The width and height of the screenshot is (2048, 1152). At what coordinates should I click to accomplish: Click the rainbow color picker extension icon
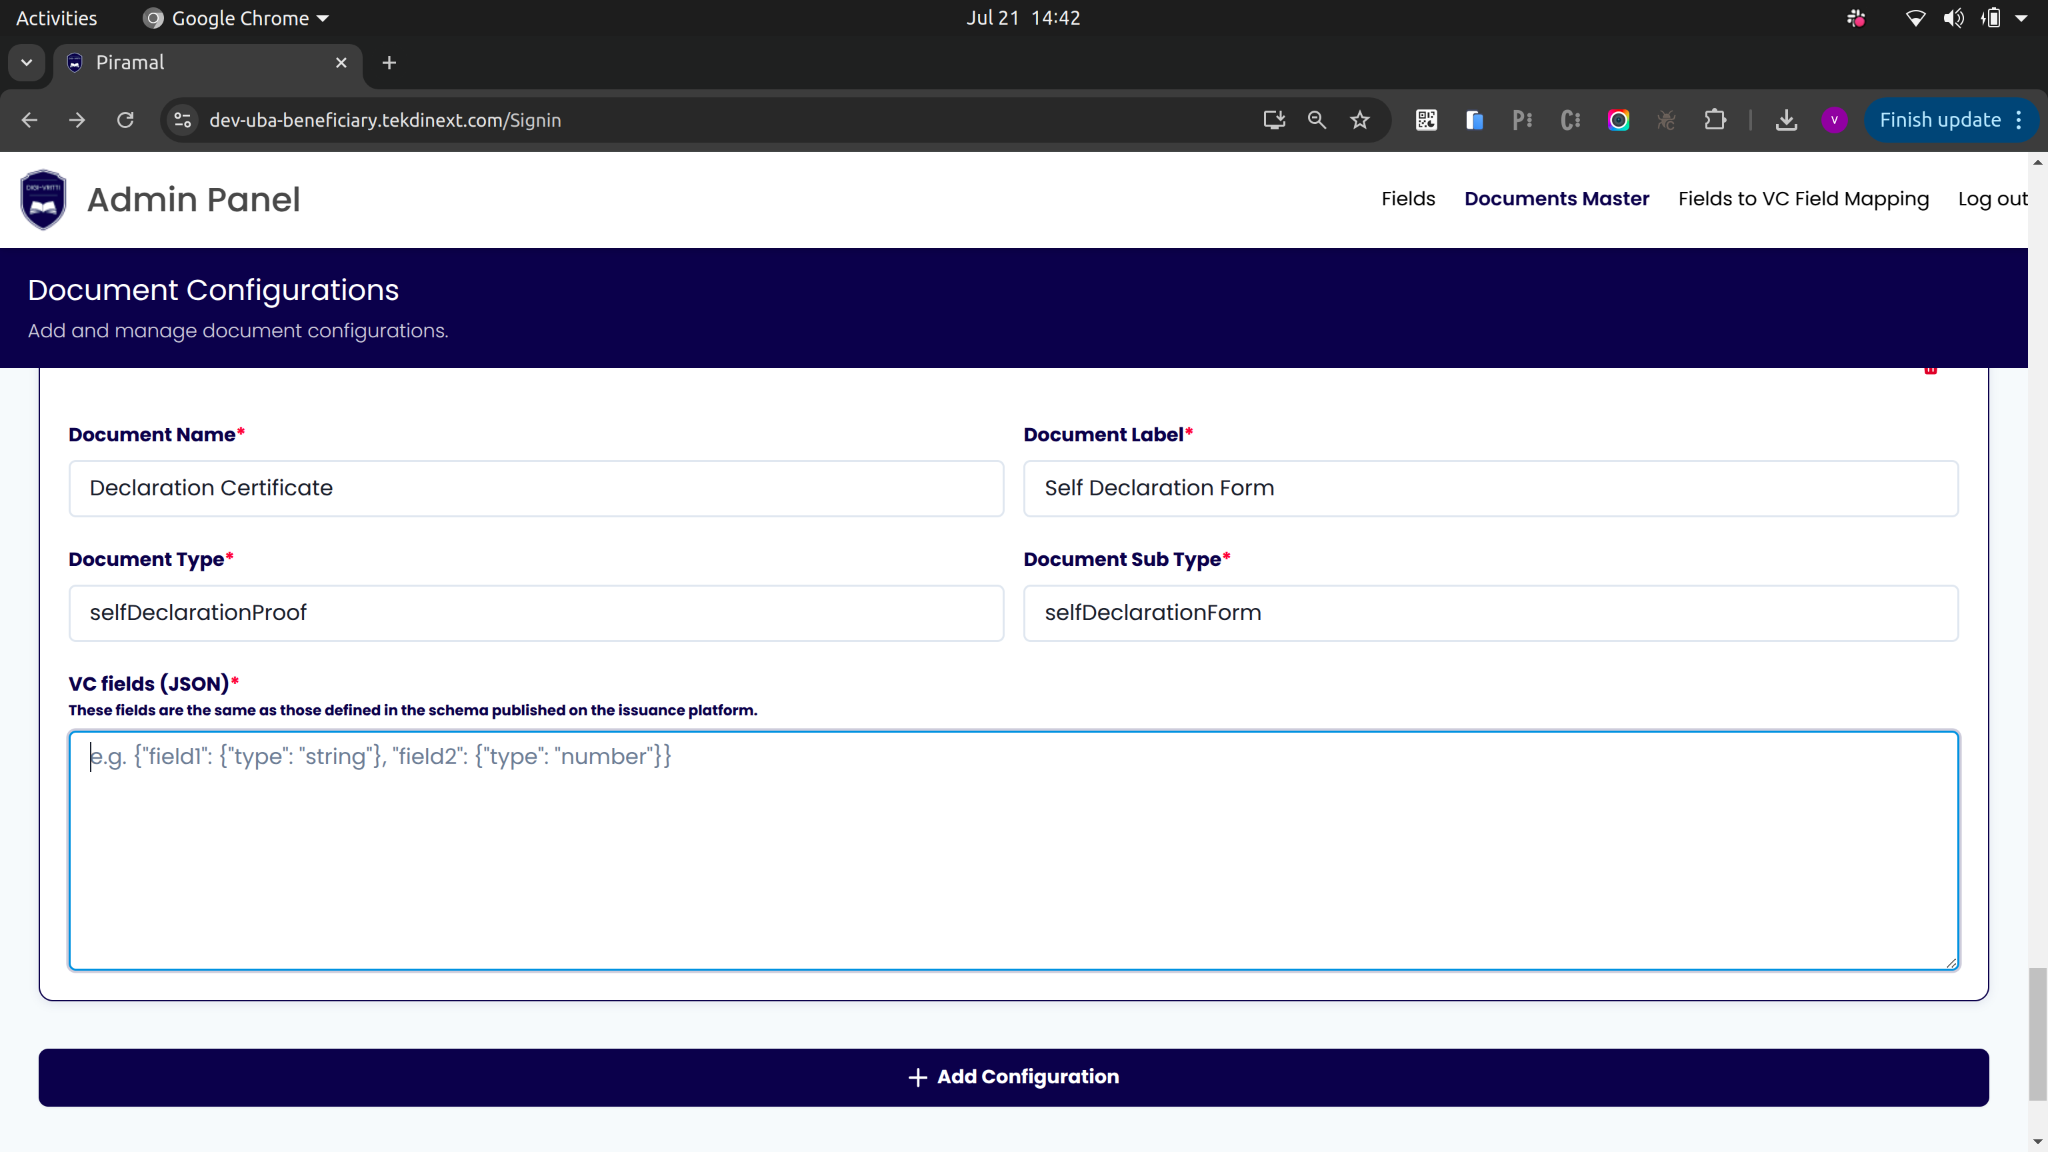pos(1618,120)
